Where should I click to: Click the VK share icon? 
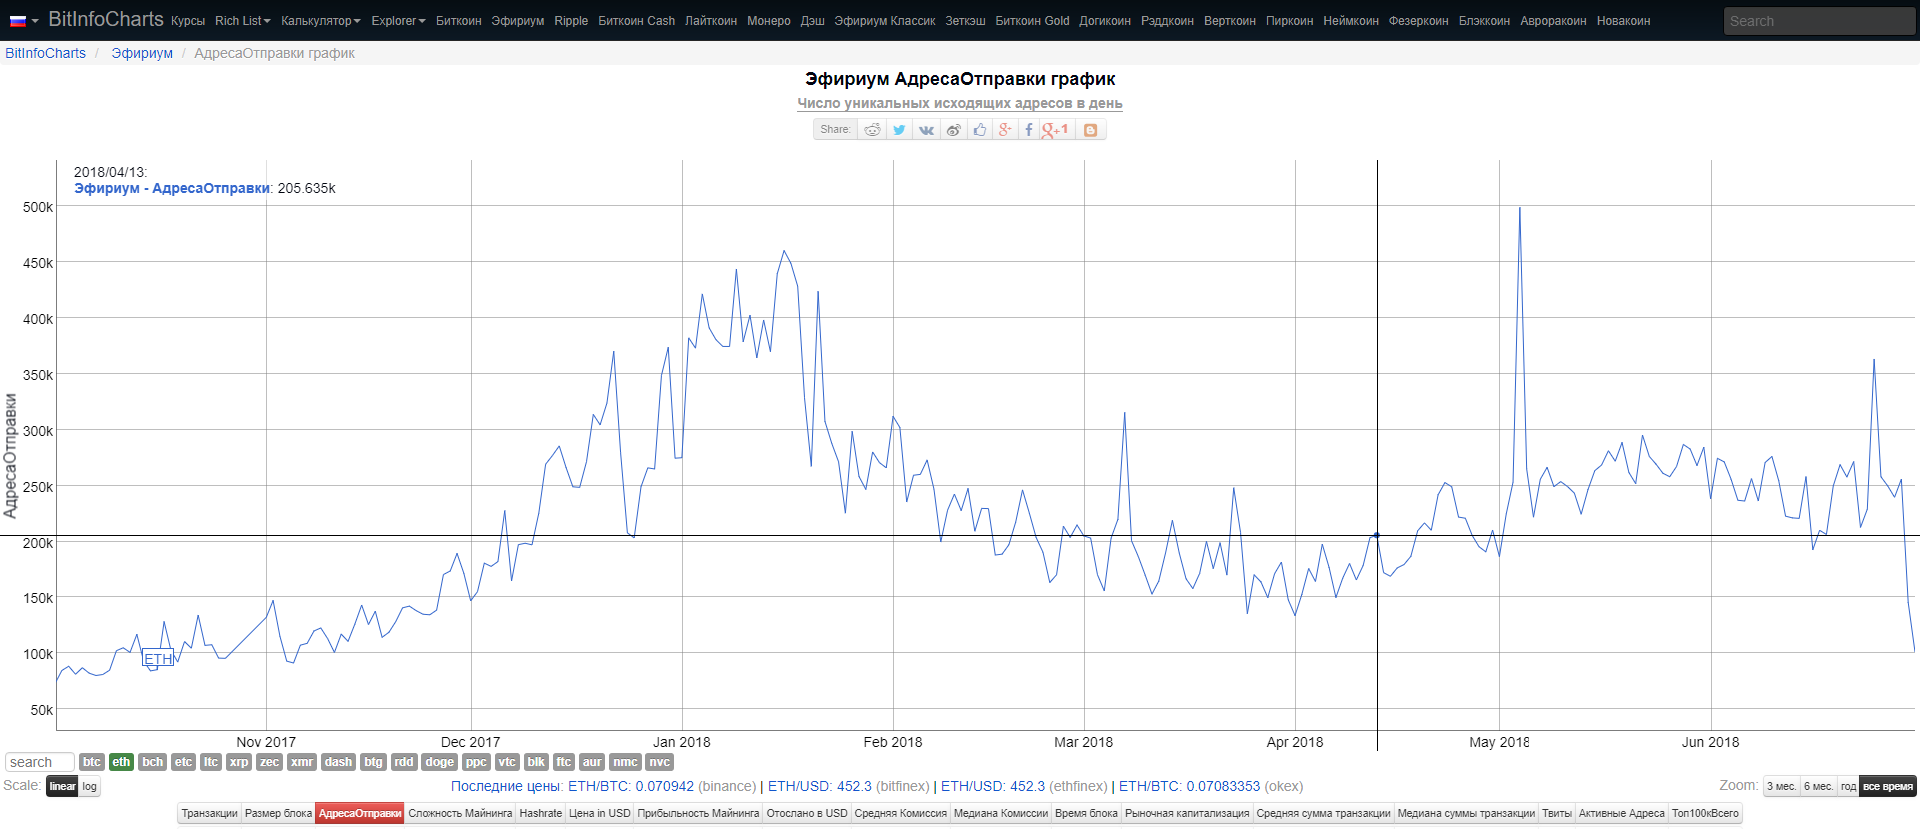[x=926, y=130]
